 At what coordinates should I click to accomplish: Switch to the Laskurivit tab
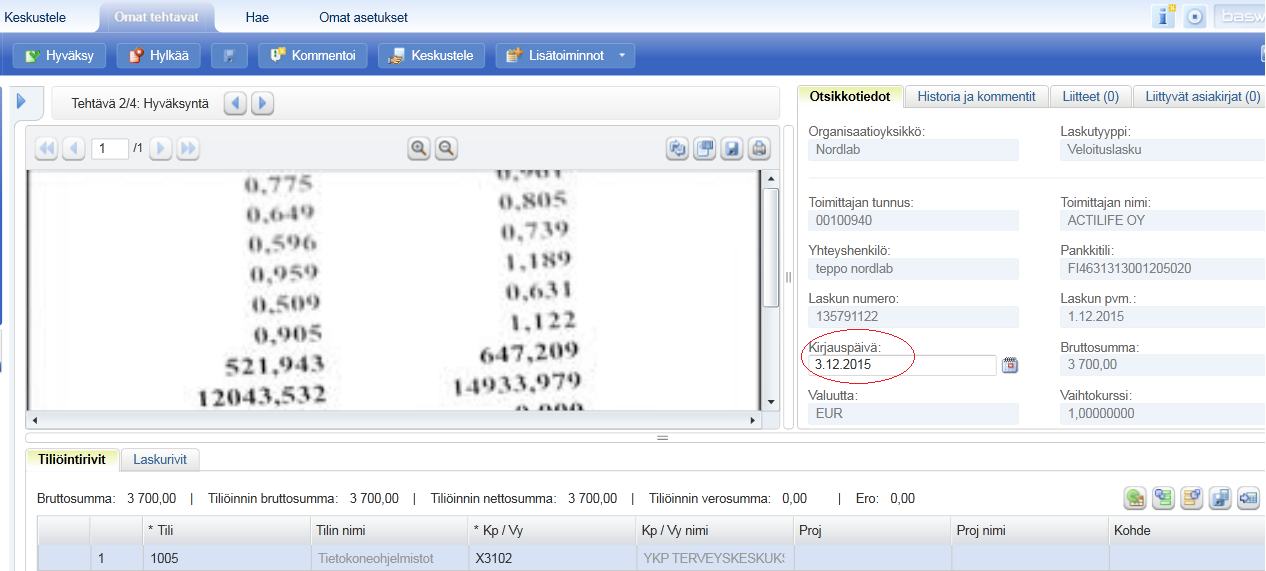[161, 460]
